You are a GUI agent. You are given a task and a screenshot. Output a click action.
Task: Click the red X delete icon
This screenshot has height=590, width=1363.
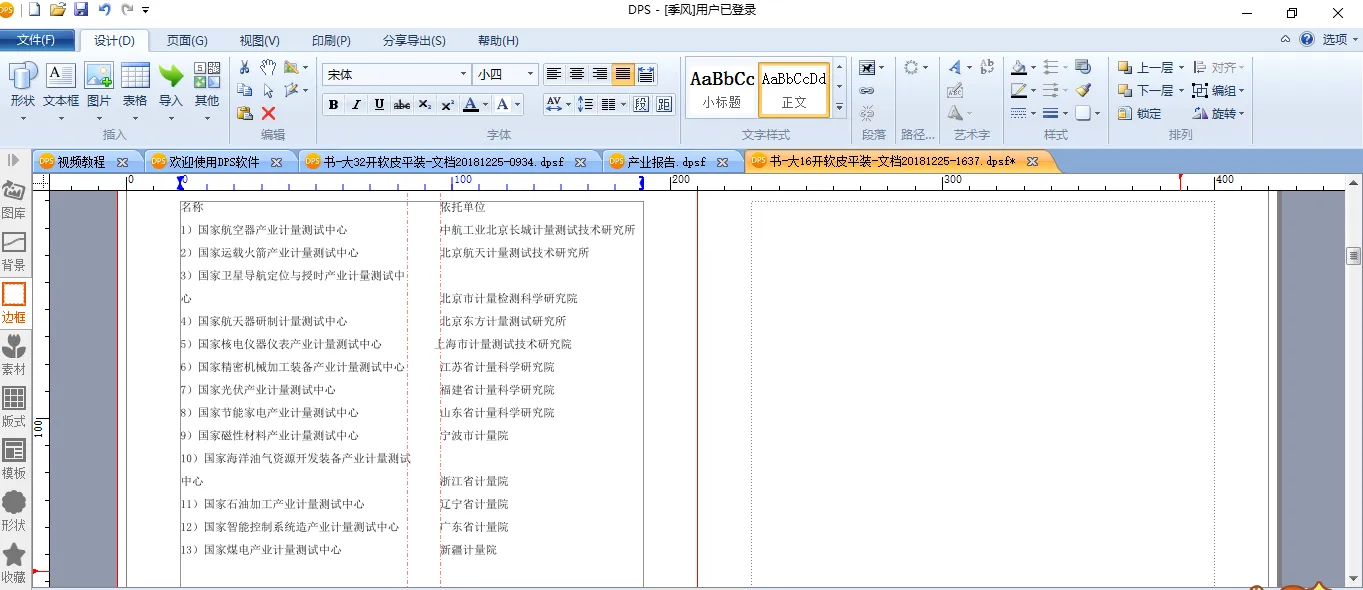[268, 113]
